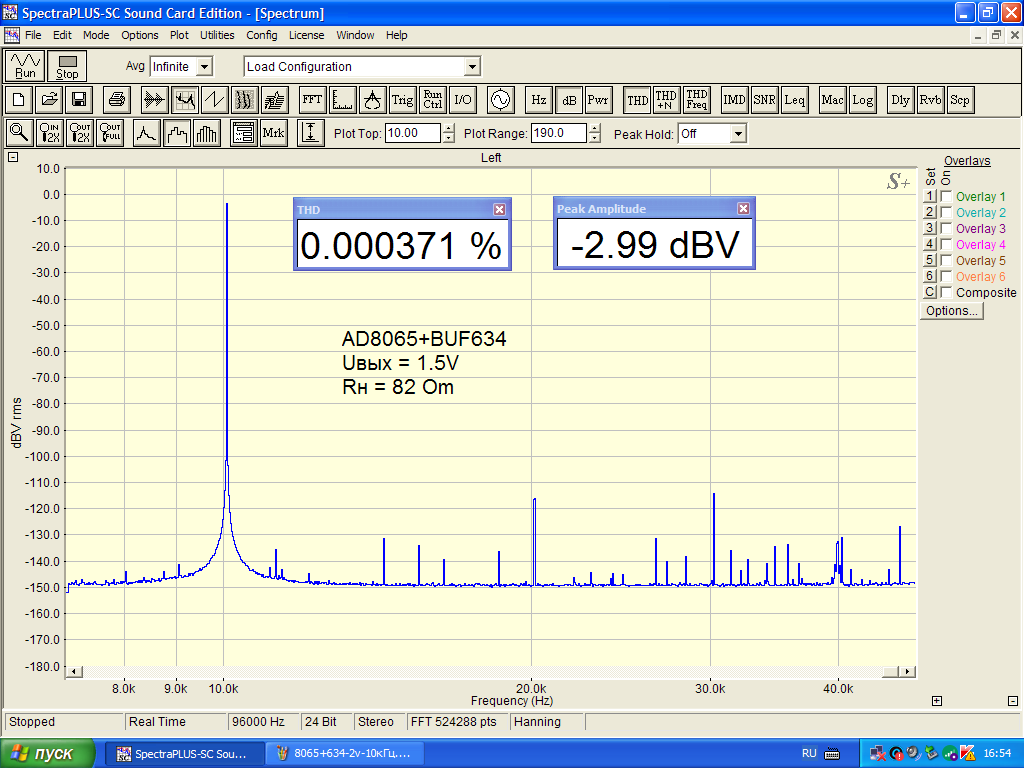The width and height of the screenshot is (1024, 768).
Task: Click the Save file floppy icon
Action: click(x=78, y=100)
